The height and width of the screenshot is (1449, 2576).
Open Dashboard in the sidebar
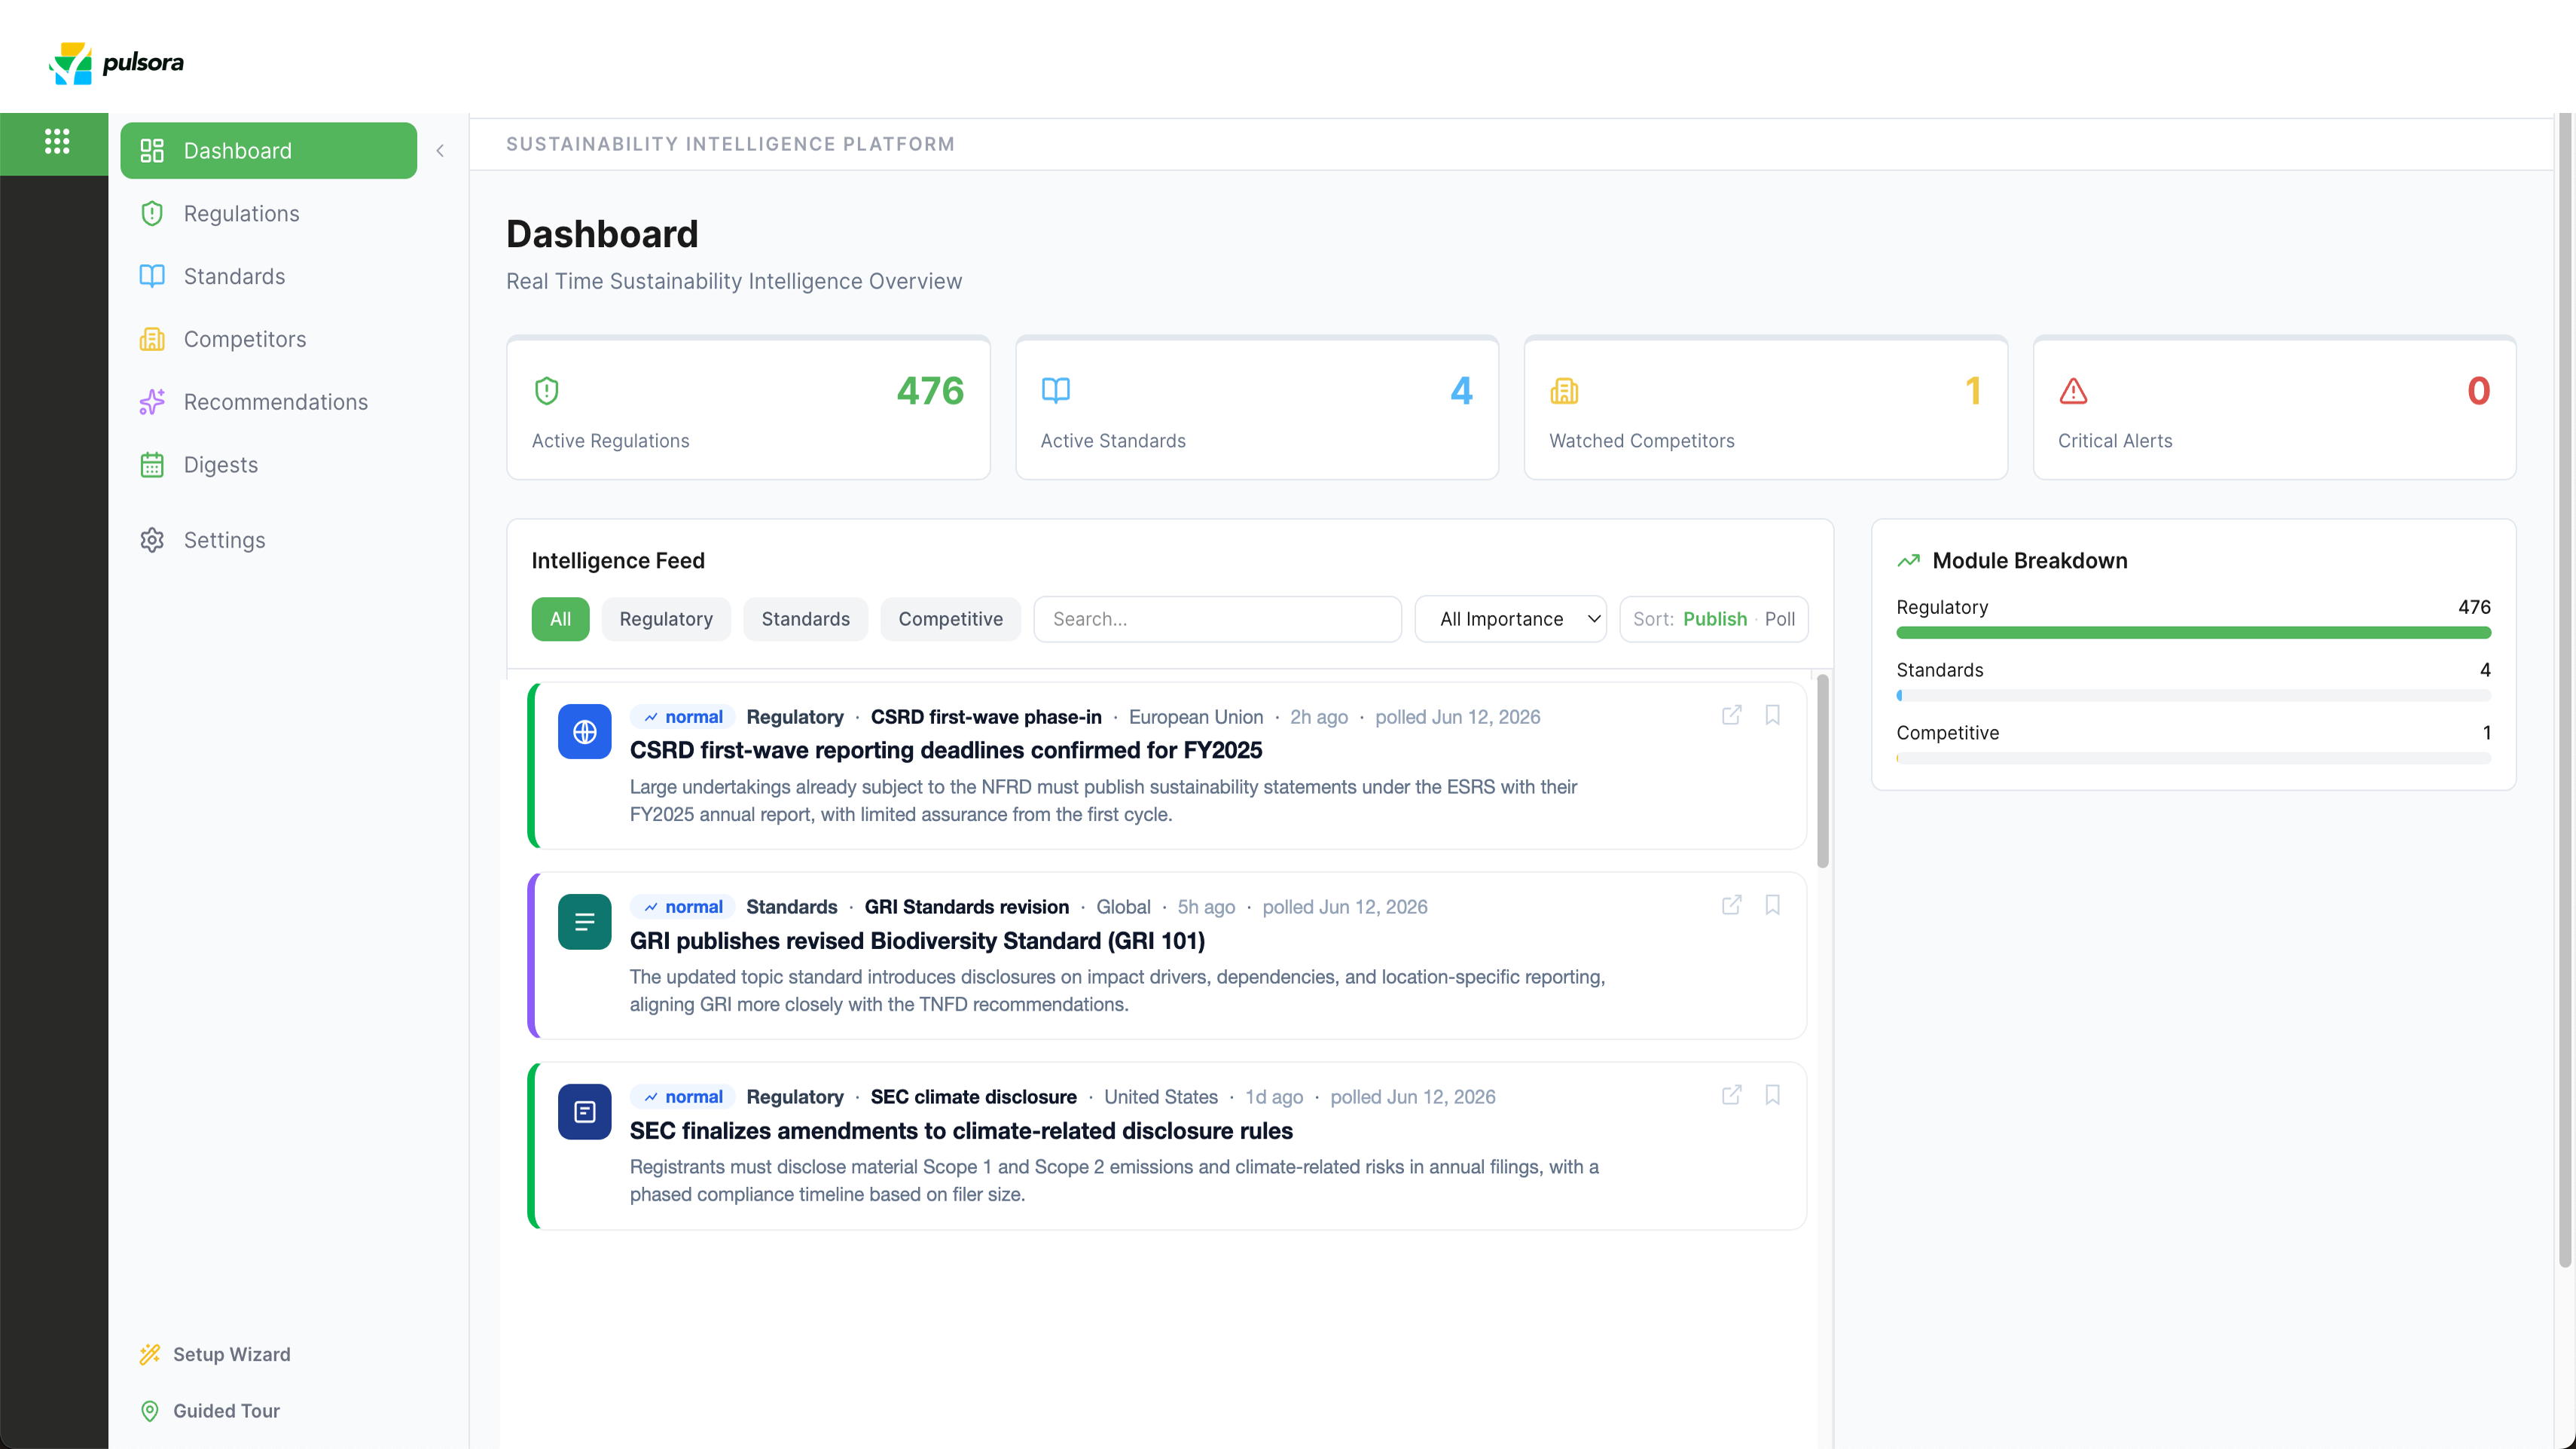[x=268, y=151]
